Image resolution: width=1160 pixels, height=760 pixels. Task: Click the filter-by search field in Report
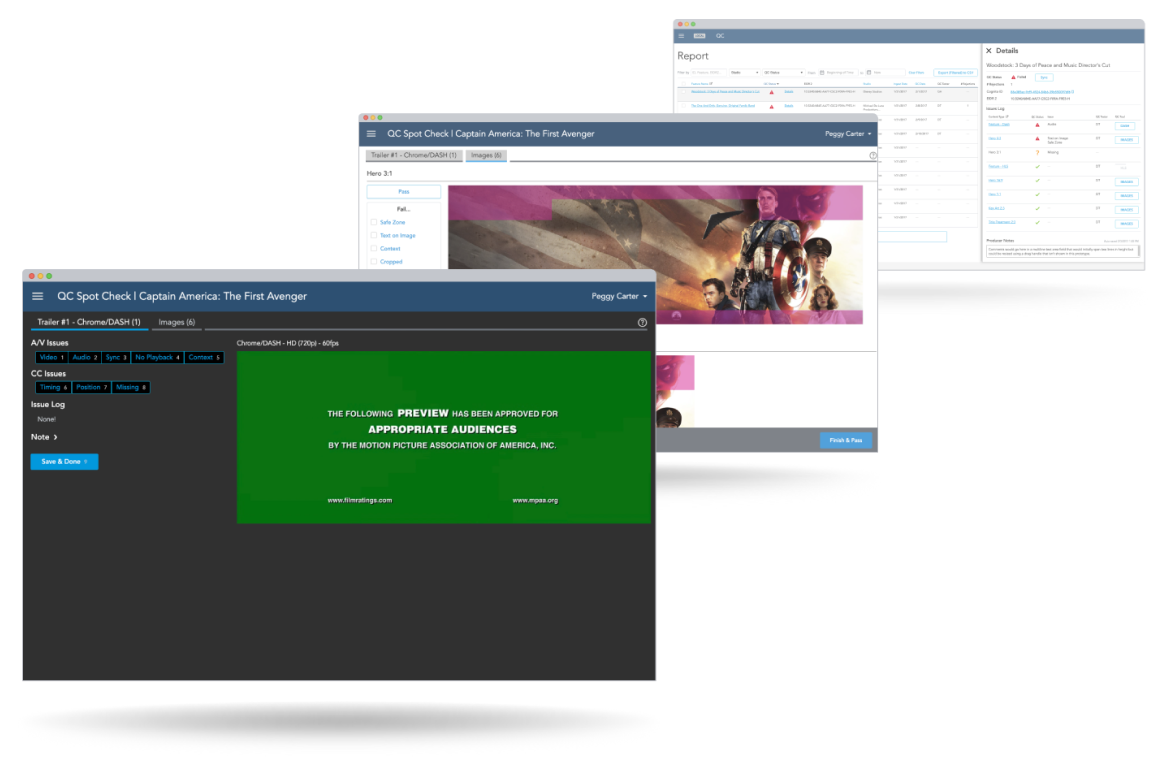(709, 73)
